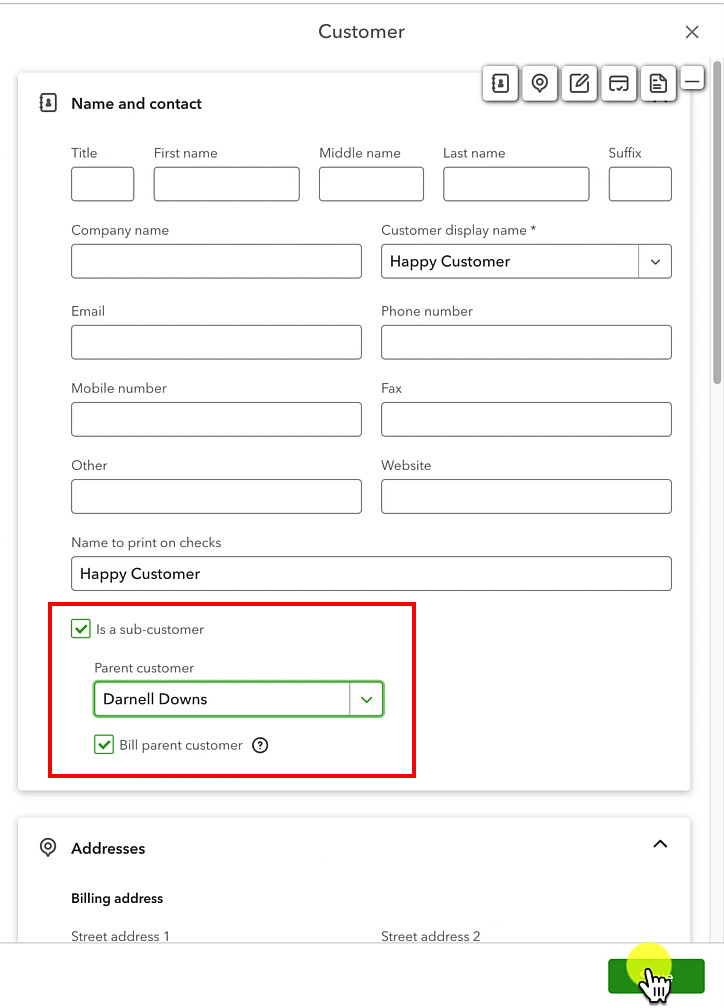Collapse the Addresses section chevron
The width and height of the screenshot is (724, 1008).
pyautogui.click(x=660, y=844)
